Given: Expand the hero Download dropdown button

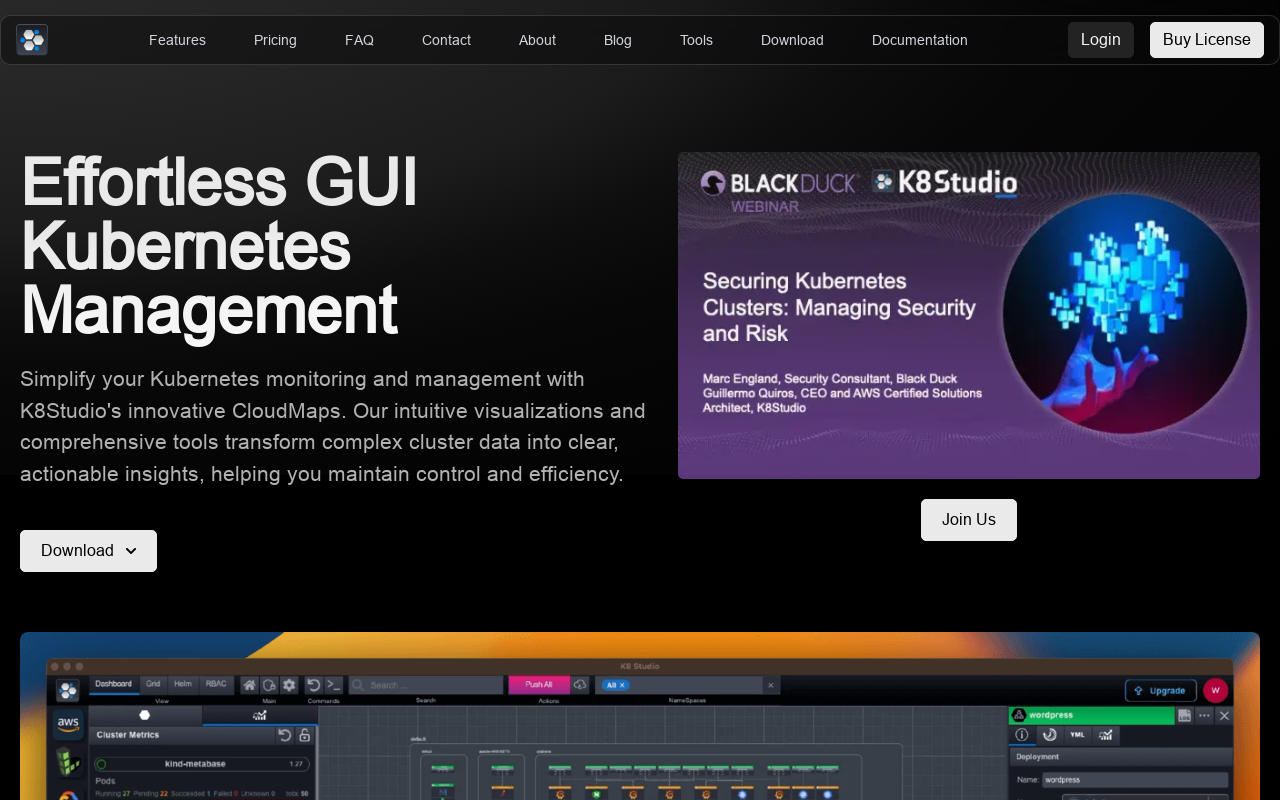Looking at the screenshot, I should click(88, 551).
